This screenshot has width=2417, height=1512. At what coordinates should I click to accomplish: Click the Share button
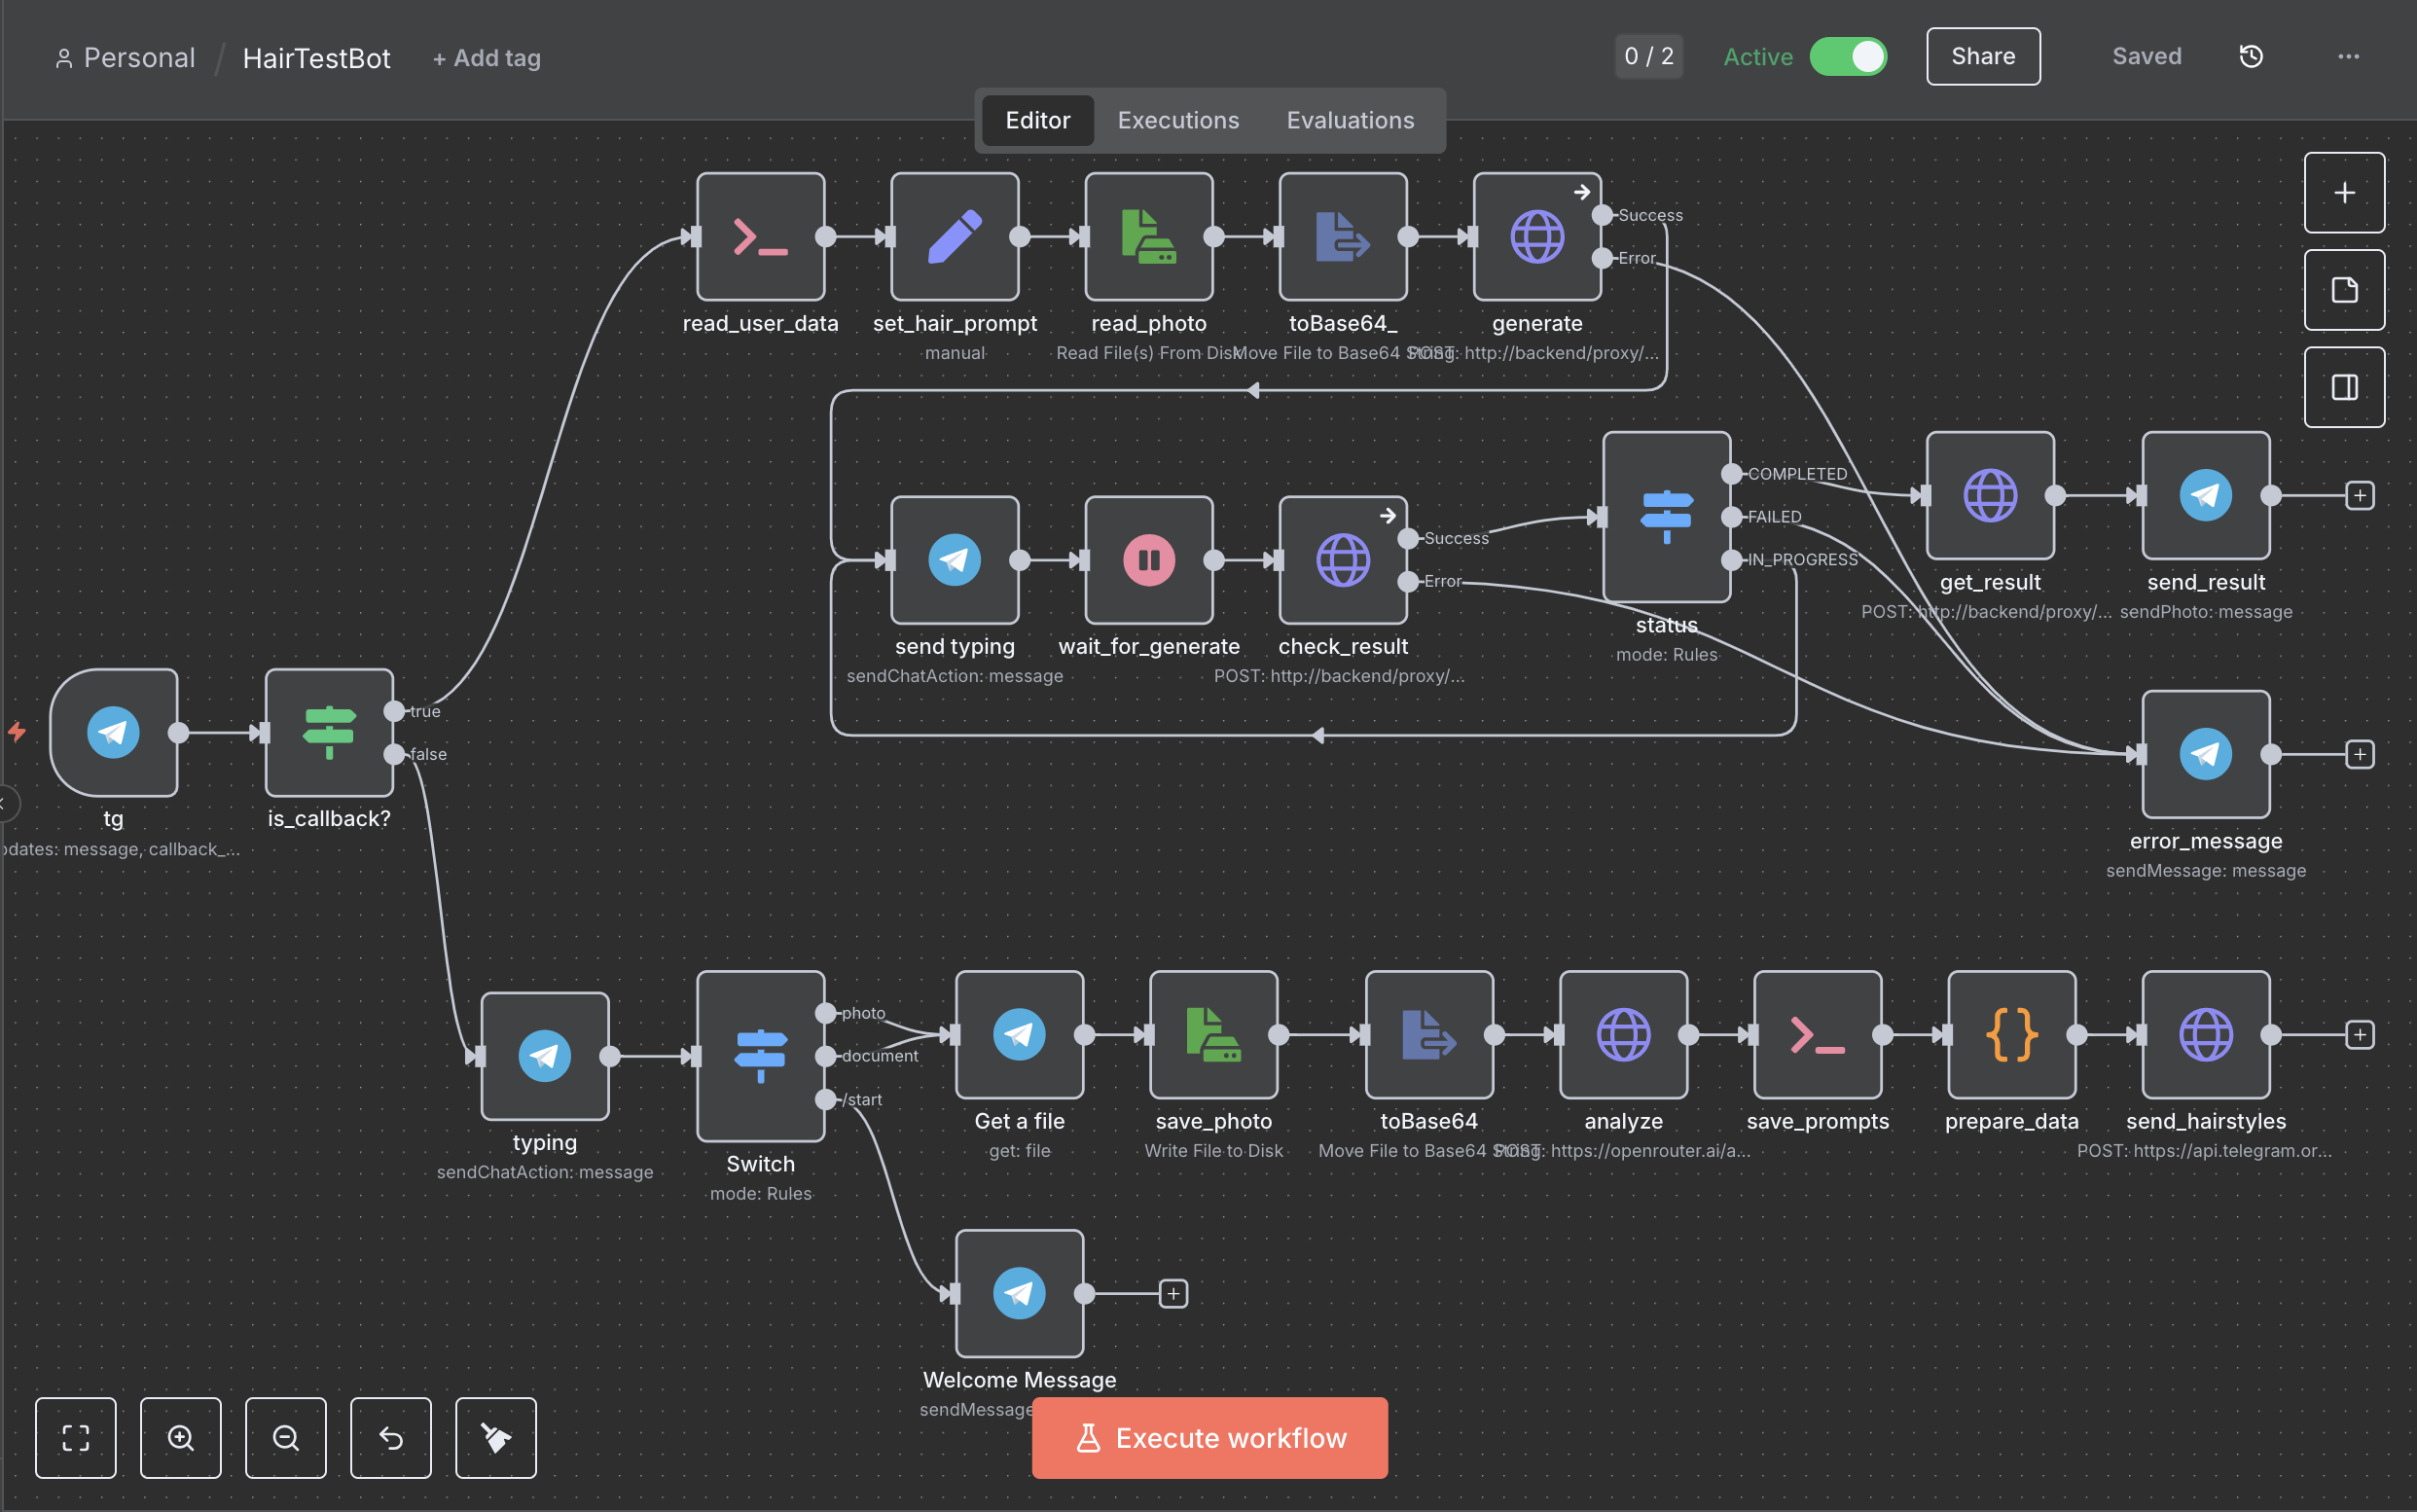(1982, 57)
